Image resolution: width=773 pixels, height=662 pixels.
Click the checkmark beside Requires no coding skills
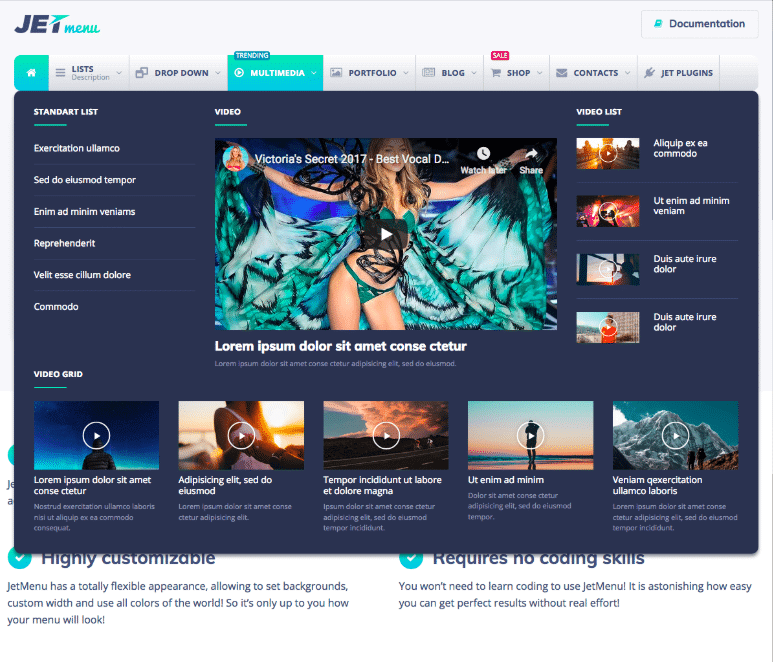click(411, 558)
